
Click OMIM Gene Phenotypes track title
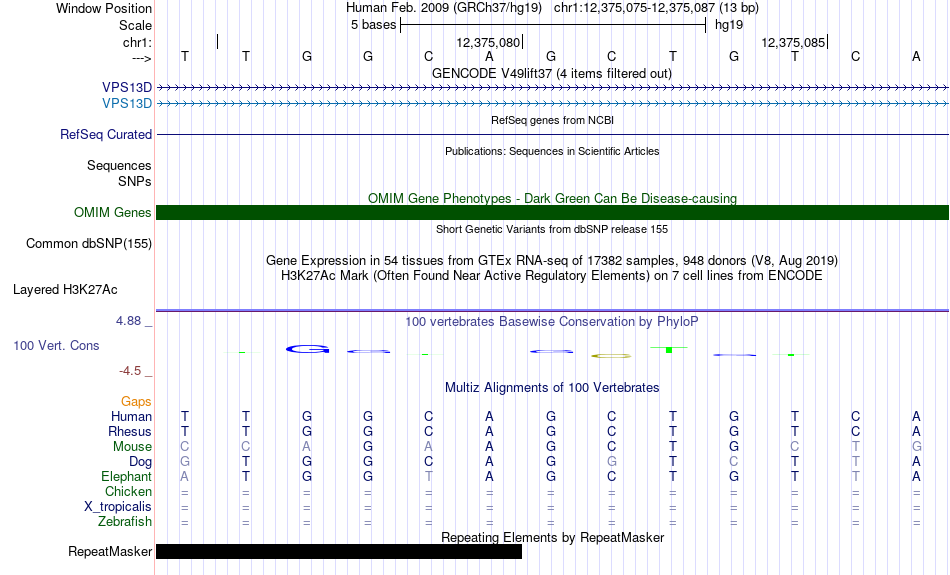[552, 199]
